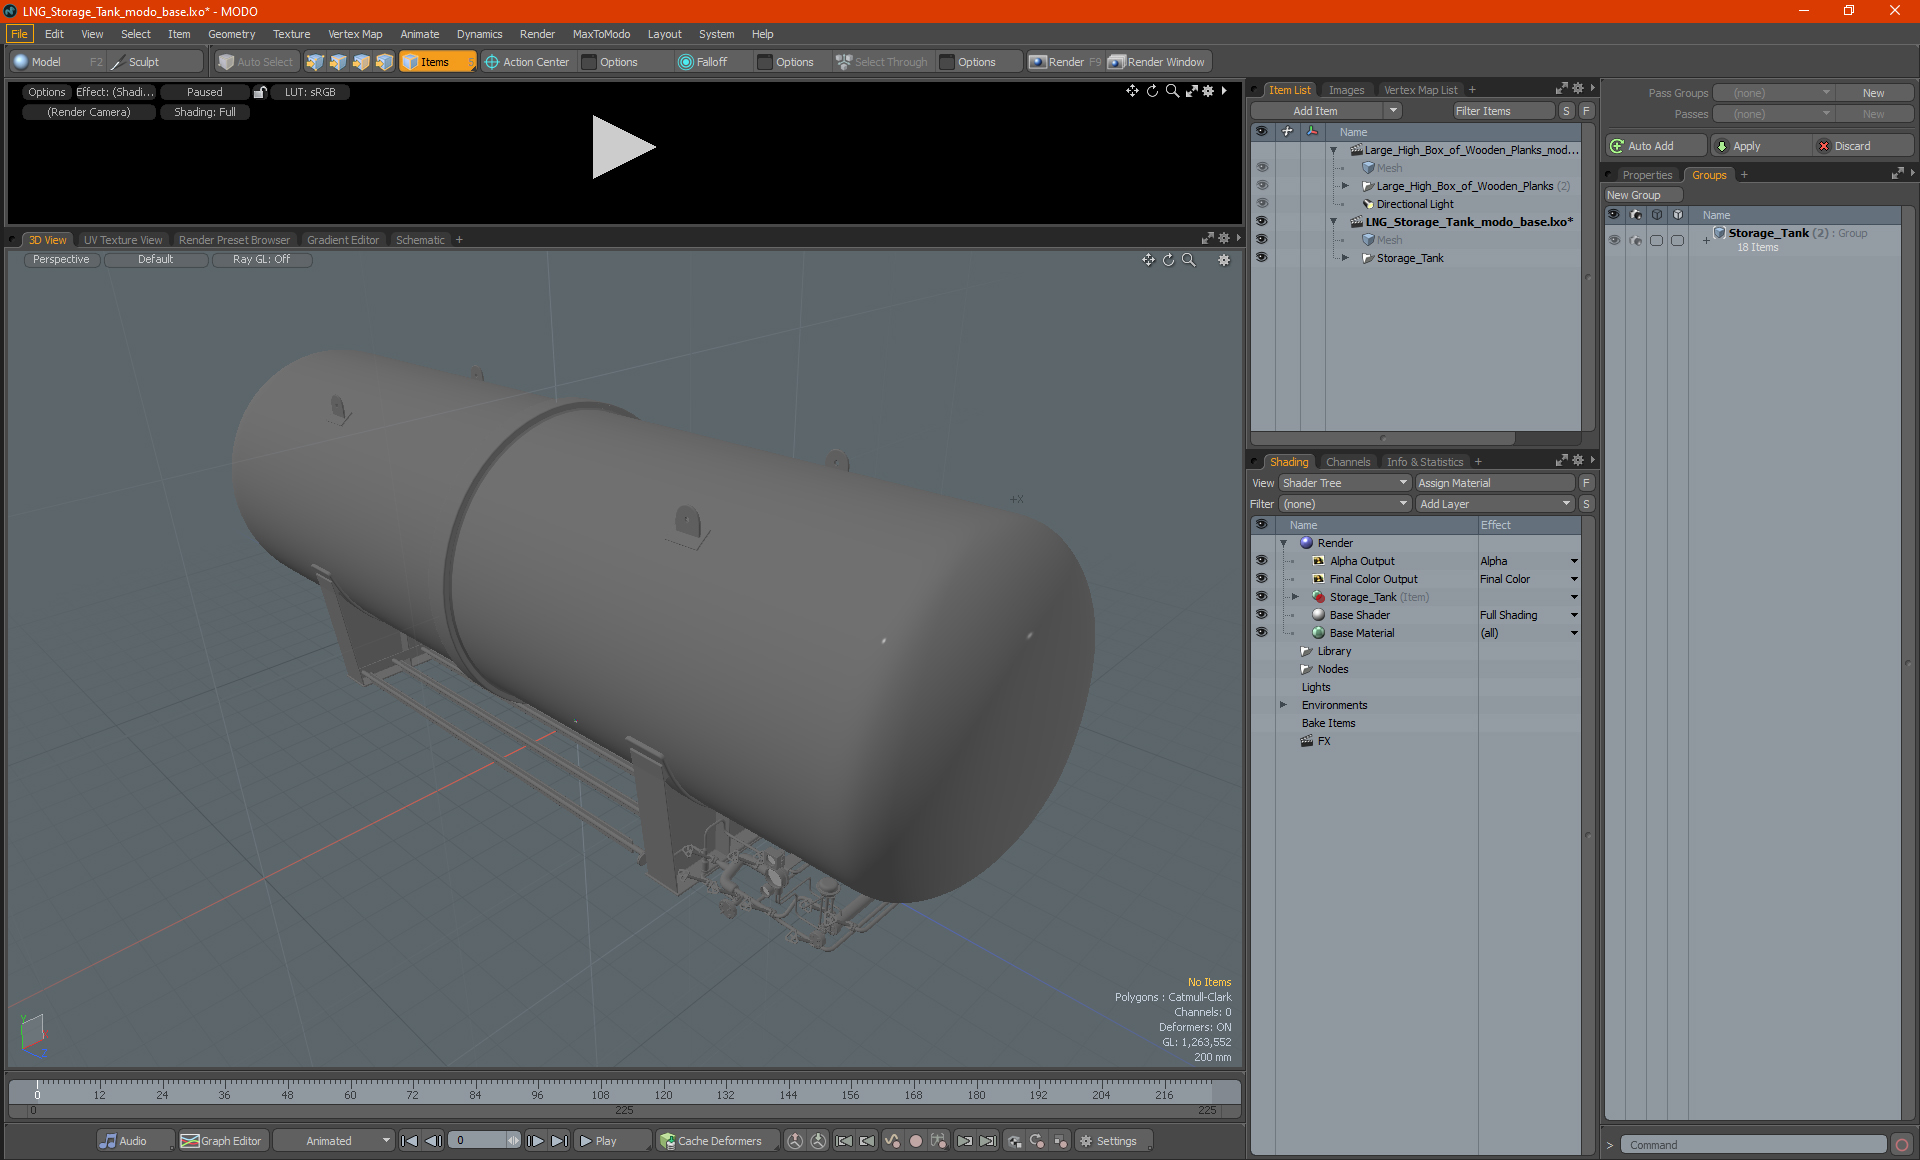Image resolution: width=1920 pixels, height=1160 pixels.
Task: Toggle visibility of Directional Light item
Action: coord(1262,203)
